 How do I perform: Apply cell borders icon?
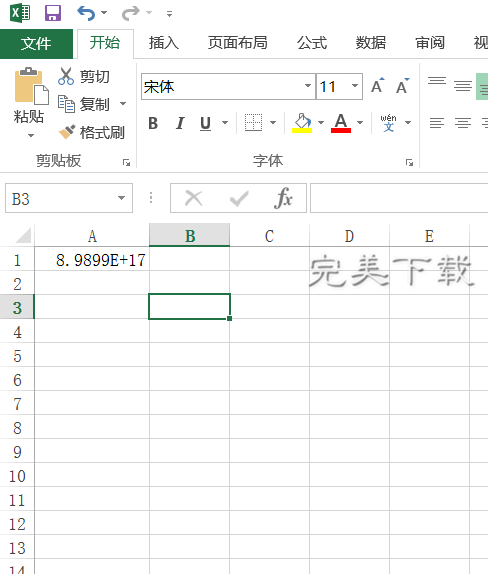(x=253, y=122)
